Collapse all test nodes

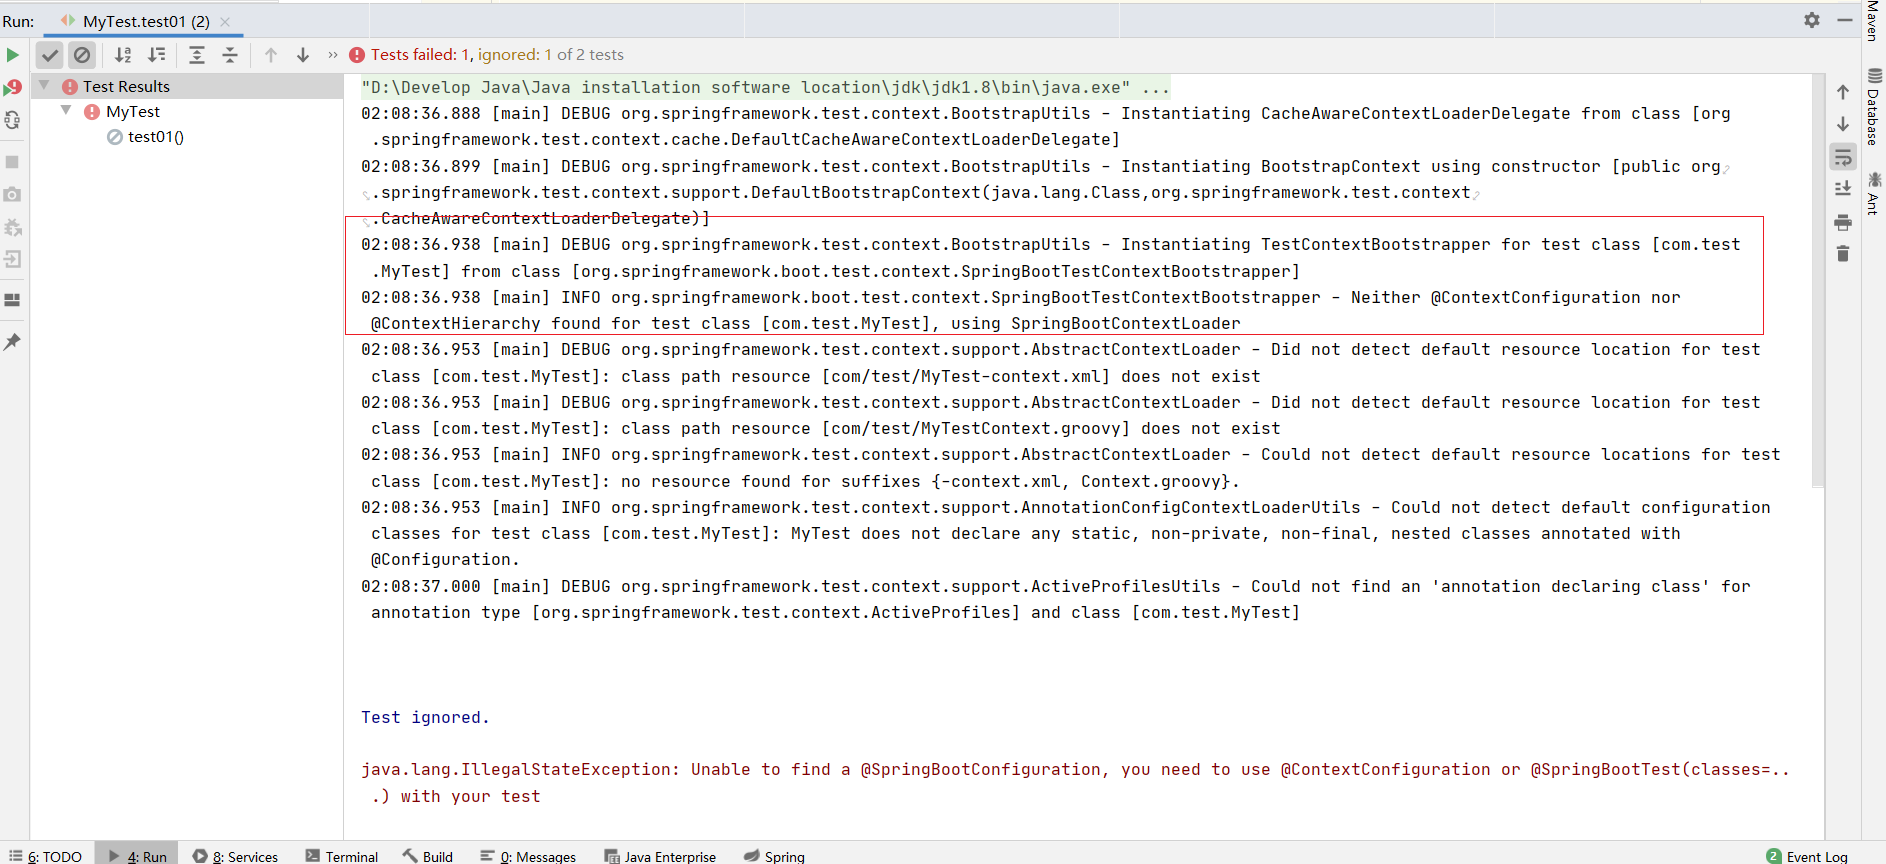click(230, 55)
